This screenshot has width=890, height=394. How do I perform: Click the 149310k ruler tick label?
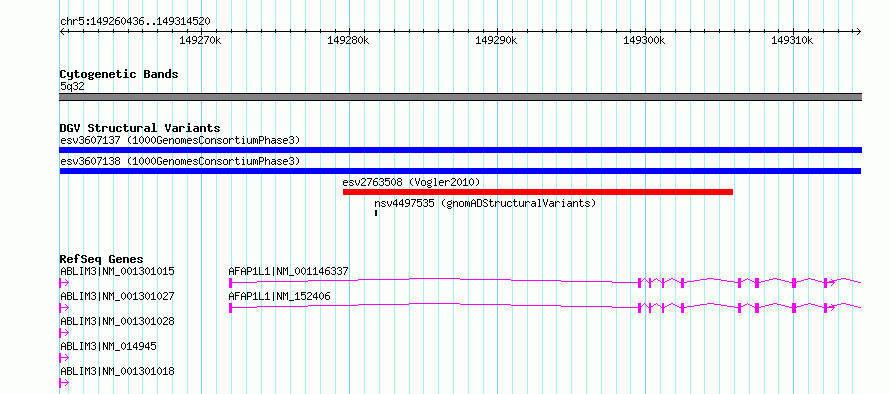[x=792, y=40]
